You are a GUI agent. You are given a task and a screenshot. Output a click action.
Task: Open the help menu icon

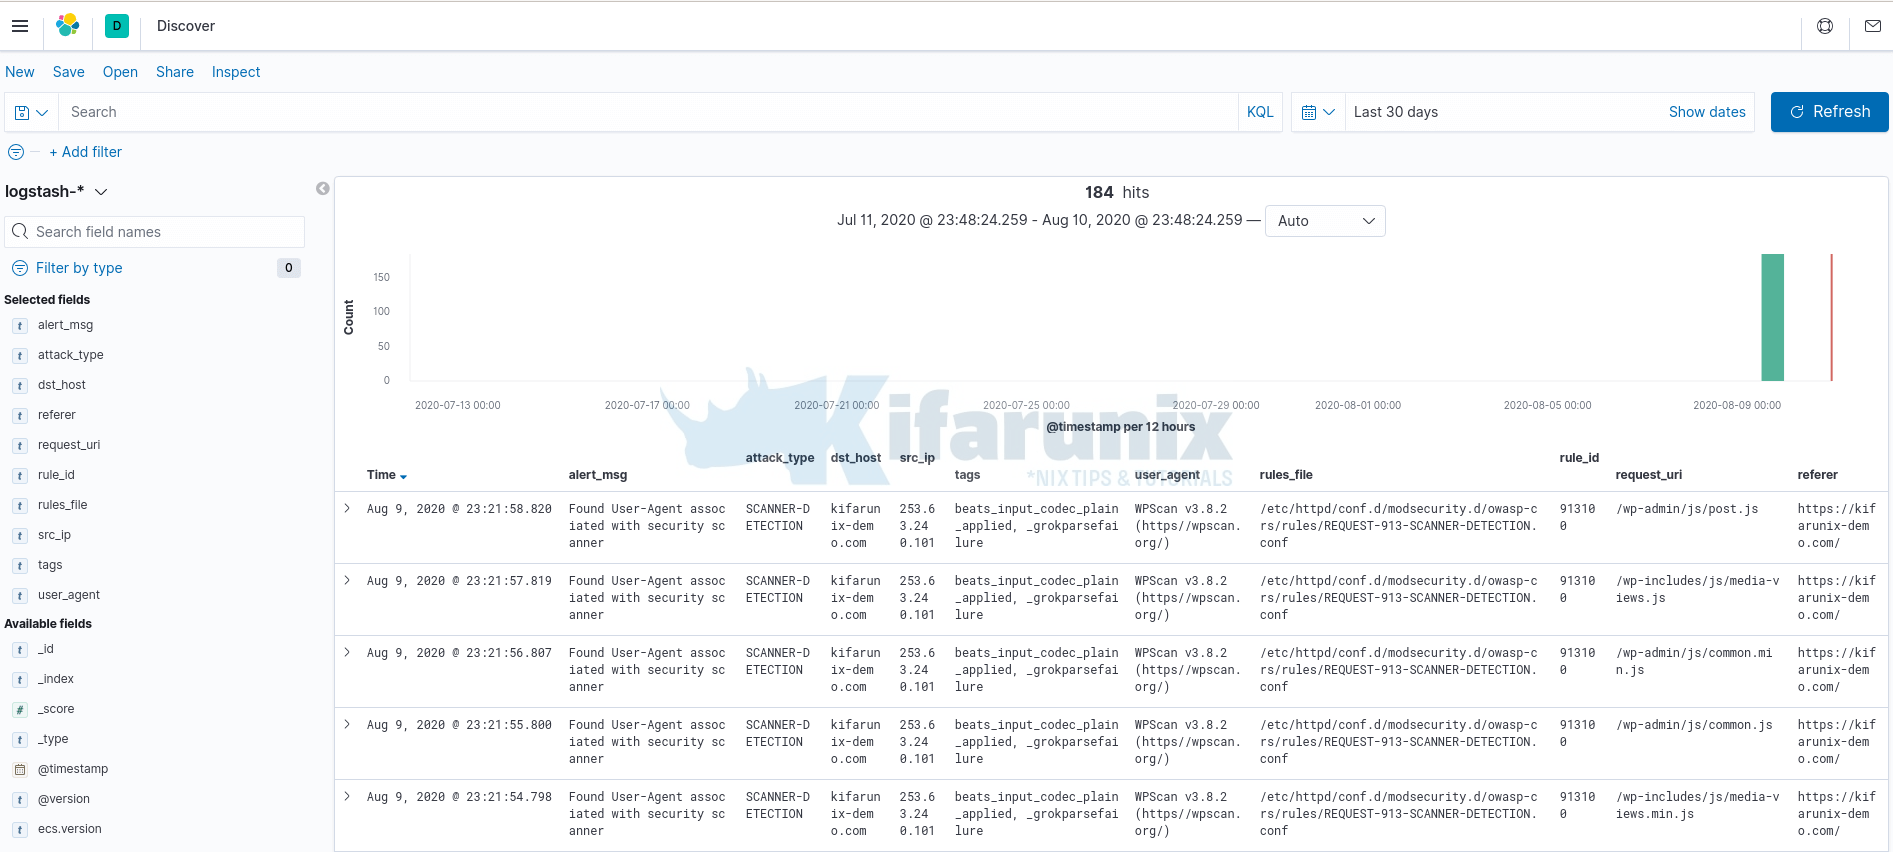click(1825, 26)
